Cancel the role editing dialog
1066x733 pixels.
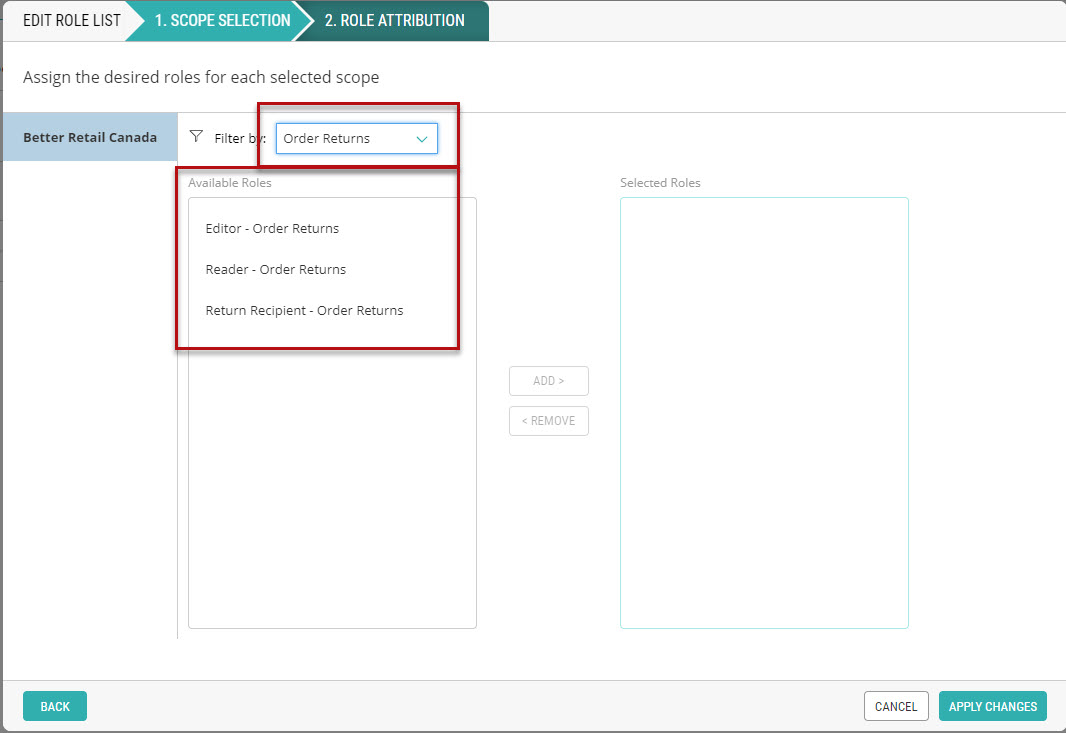click(x=896, y=706)
